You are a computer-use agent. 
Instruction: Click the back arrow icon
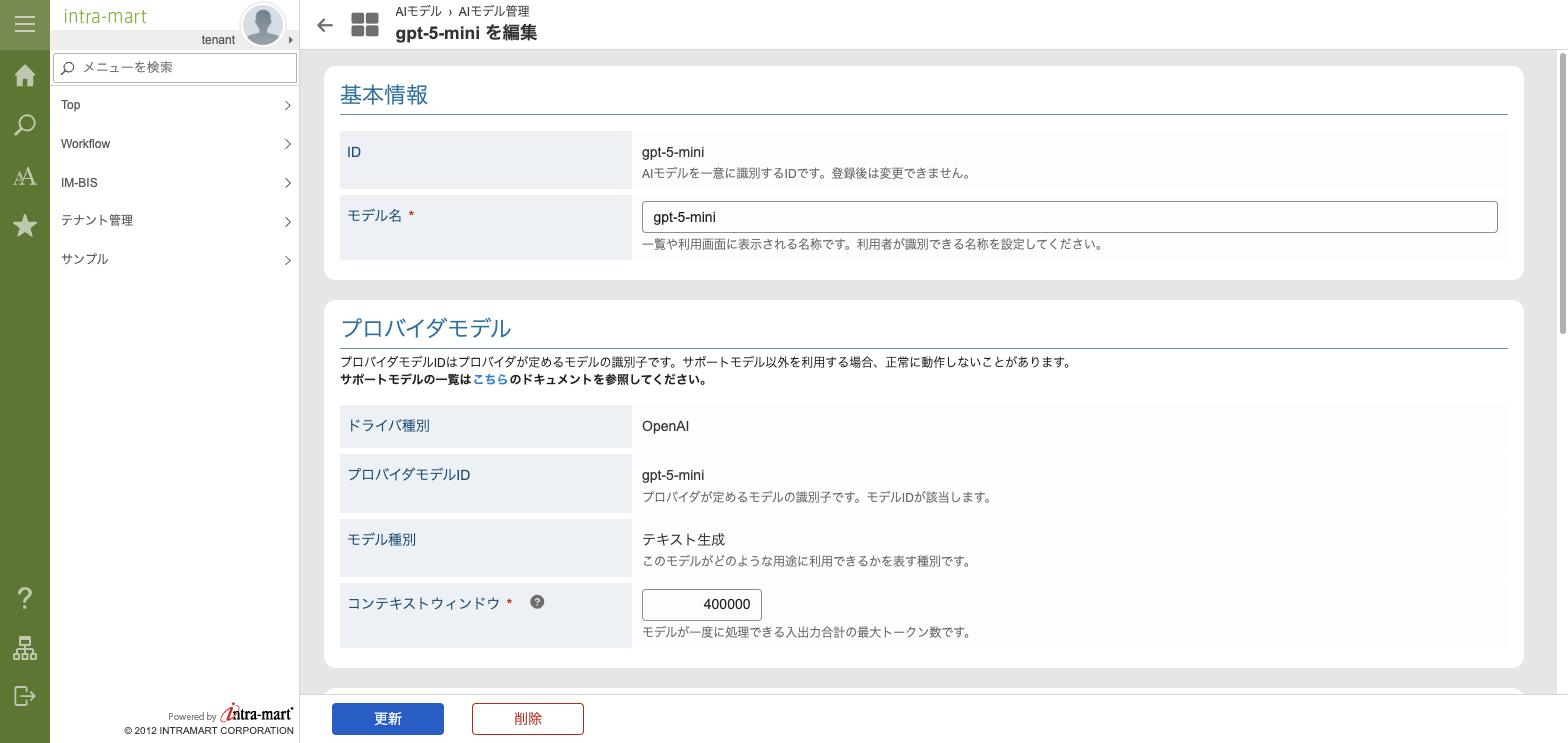[x=325, y=25]
